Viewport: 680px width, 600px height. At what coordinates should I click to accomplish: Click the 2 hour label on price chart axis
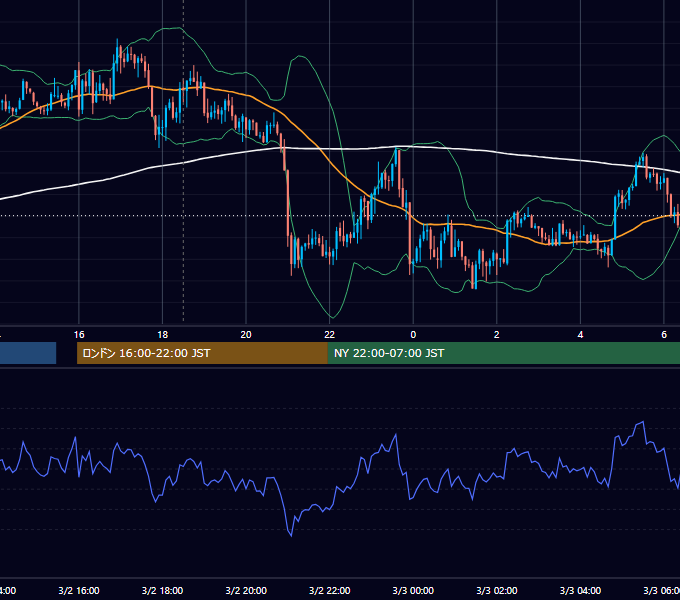point(497,335)
